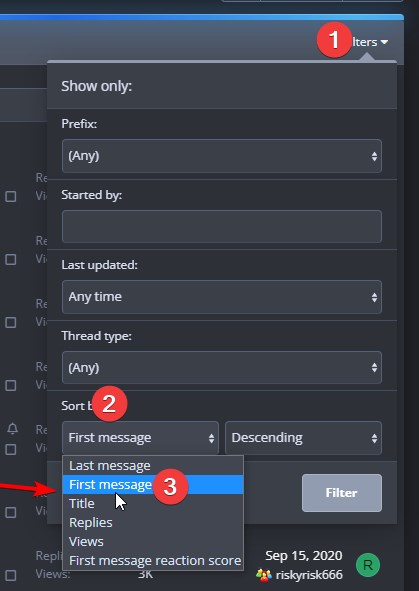Tick the checkbox beside the Views: 3K row
This screenshot has width=419, height=591.
tap(11, 575)
